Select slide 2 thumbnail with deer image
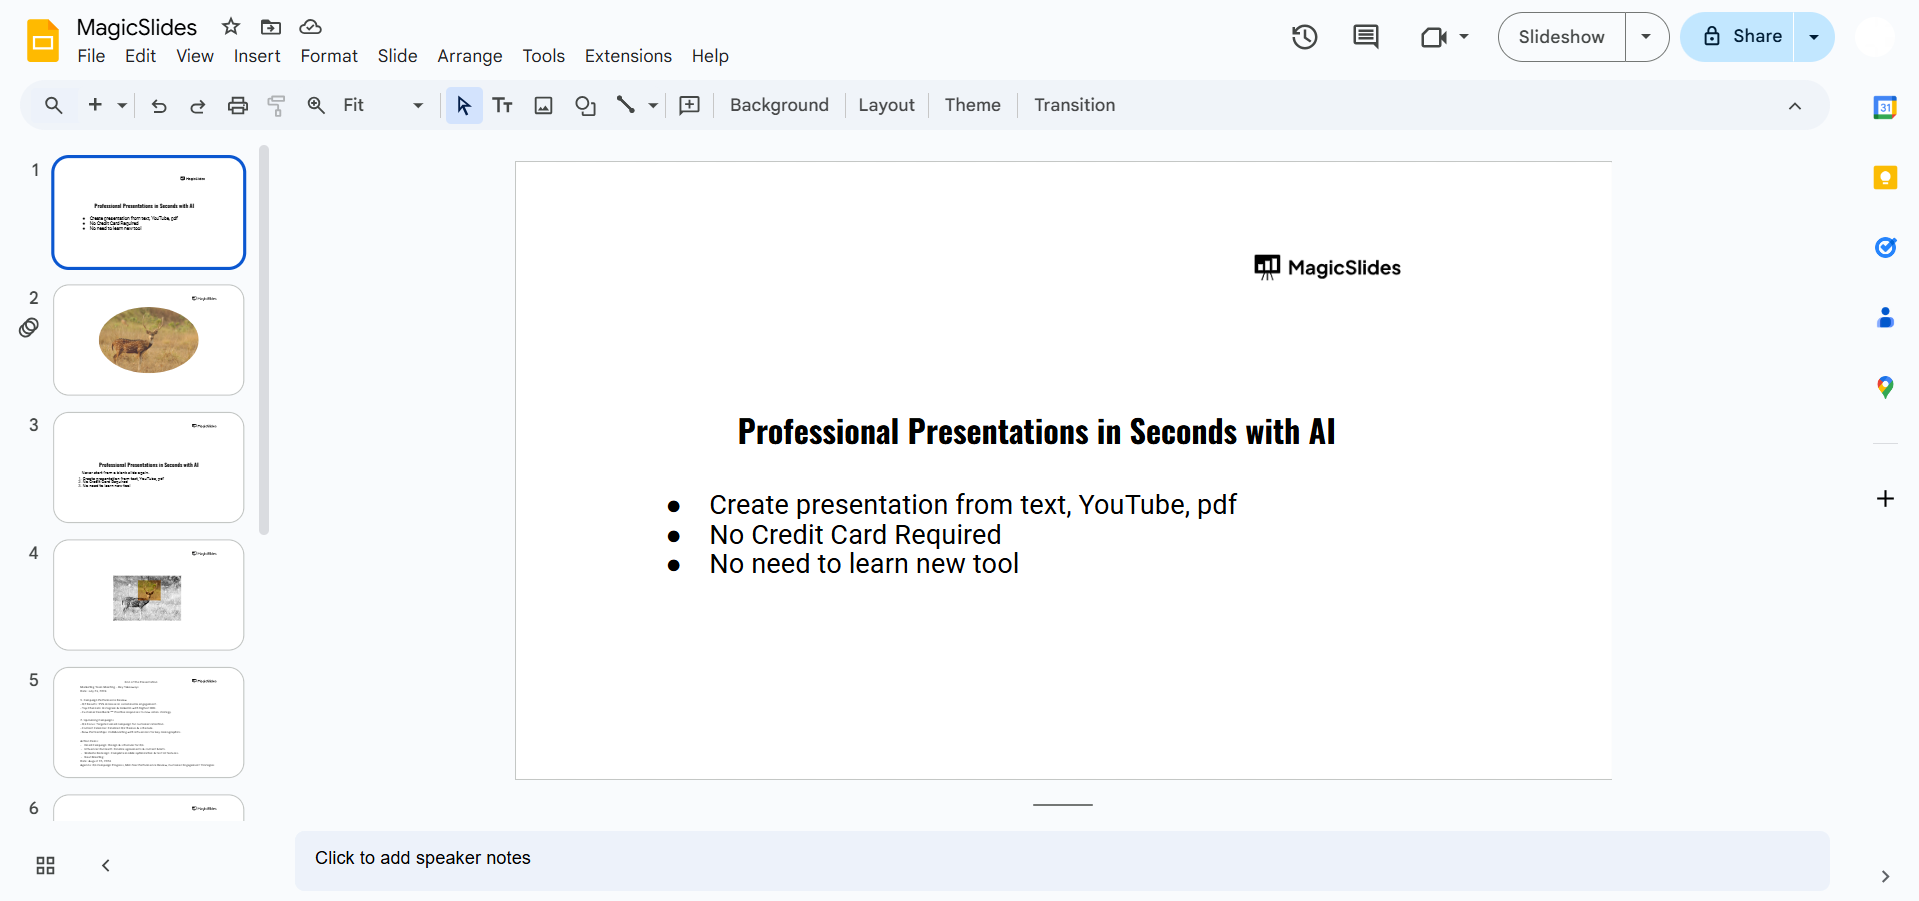 coord(149,340)
